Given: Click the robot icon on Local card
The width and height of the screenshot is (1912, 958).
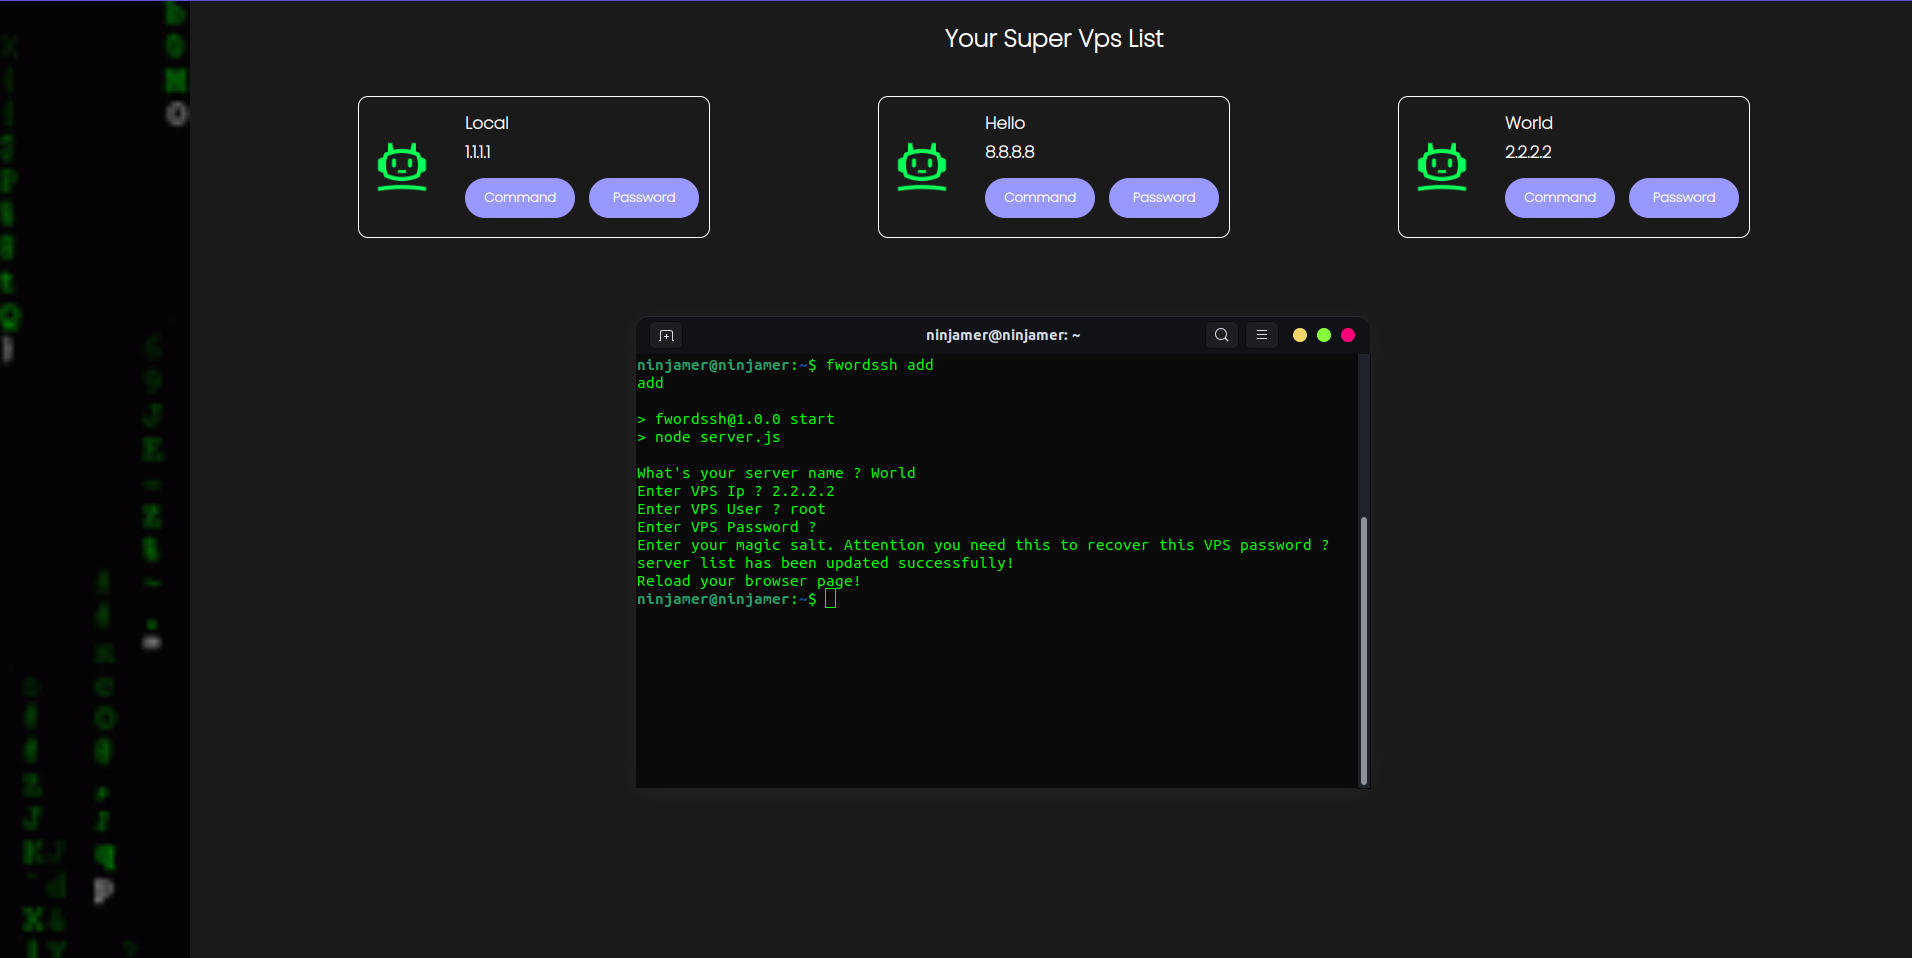Looking at the screenshot, I should tap(402, 167).
